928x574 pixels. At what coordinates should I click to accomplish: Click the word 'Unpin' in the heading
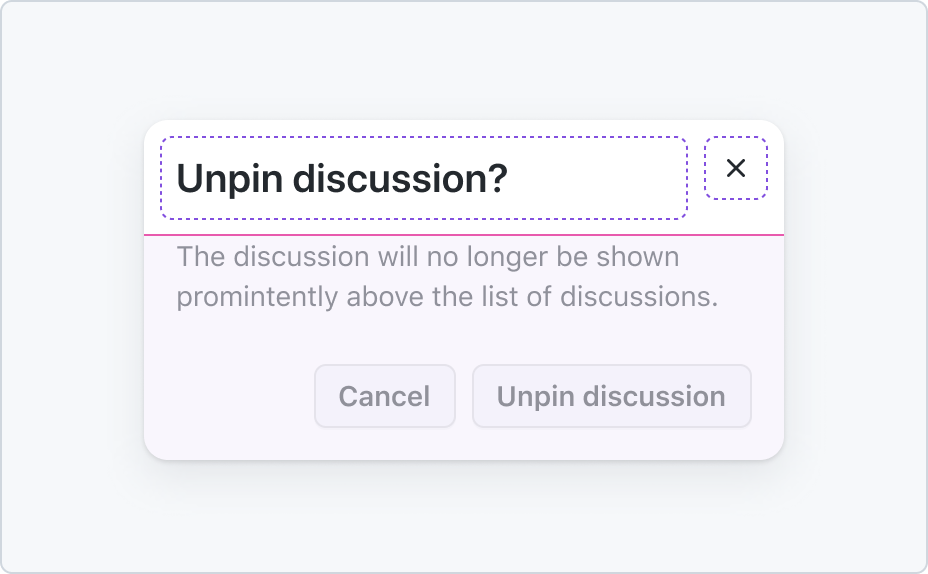coord(230,178)
